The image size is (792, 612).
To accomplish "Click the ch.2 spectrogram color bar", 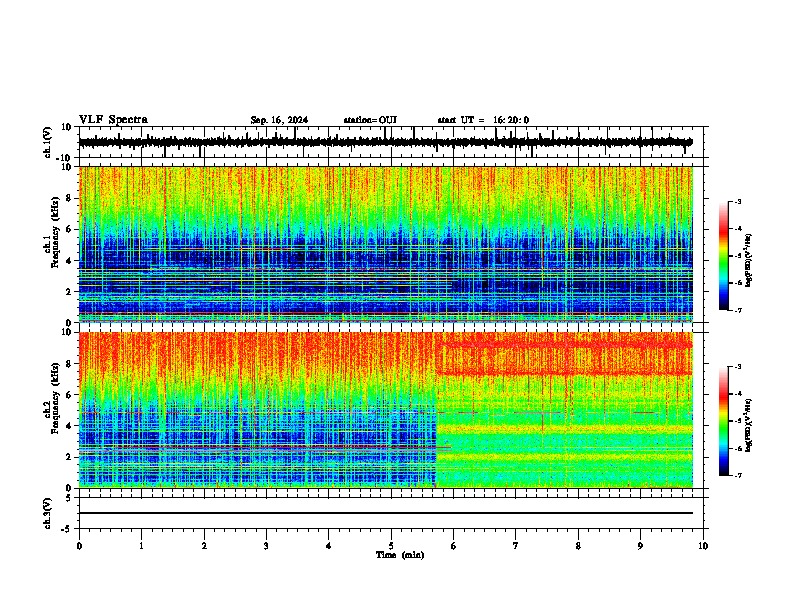I will (x=723, y=421).
